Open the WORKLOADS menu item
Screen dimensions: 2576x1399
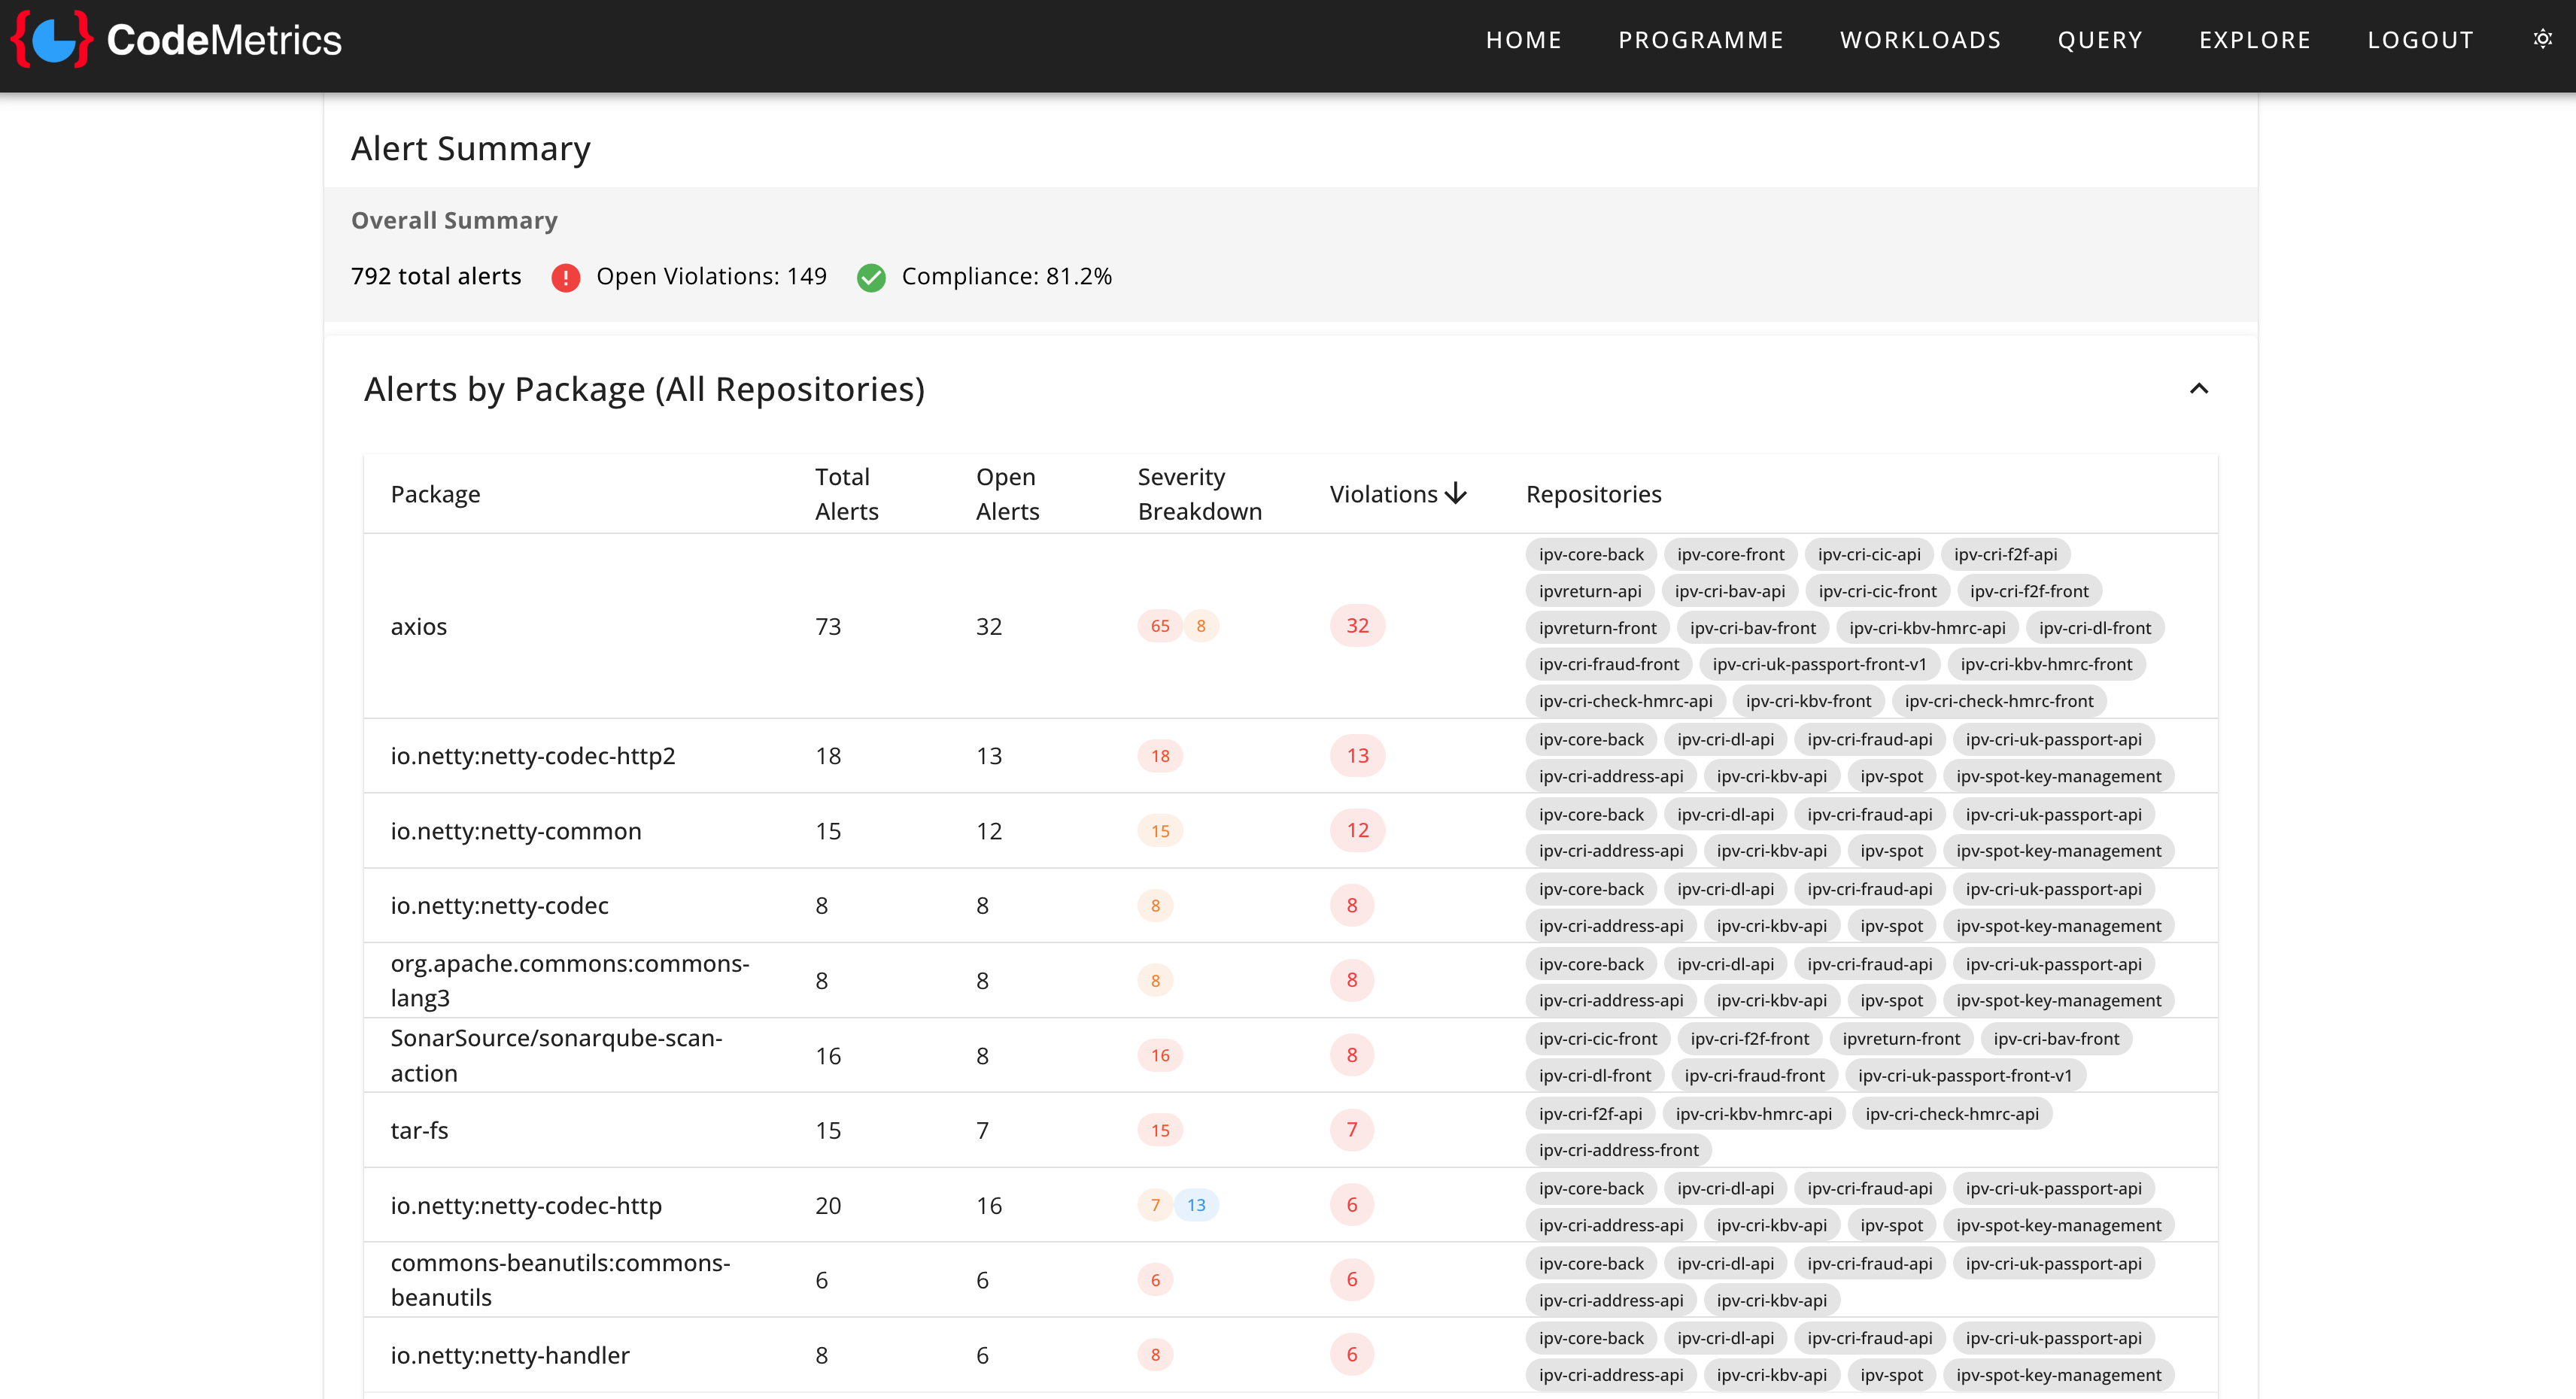pyautogui.click(x=1920, y=40)
